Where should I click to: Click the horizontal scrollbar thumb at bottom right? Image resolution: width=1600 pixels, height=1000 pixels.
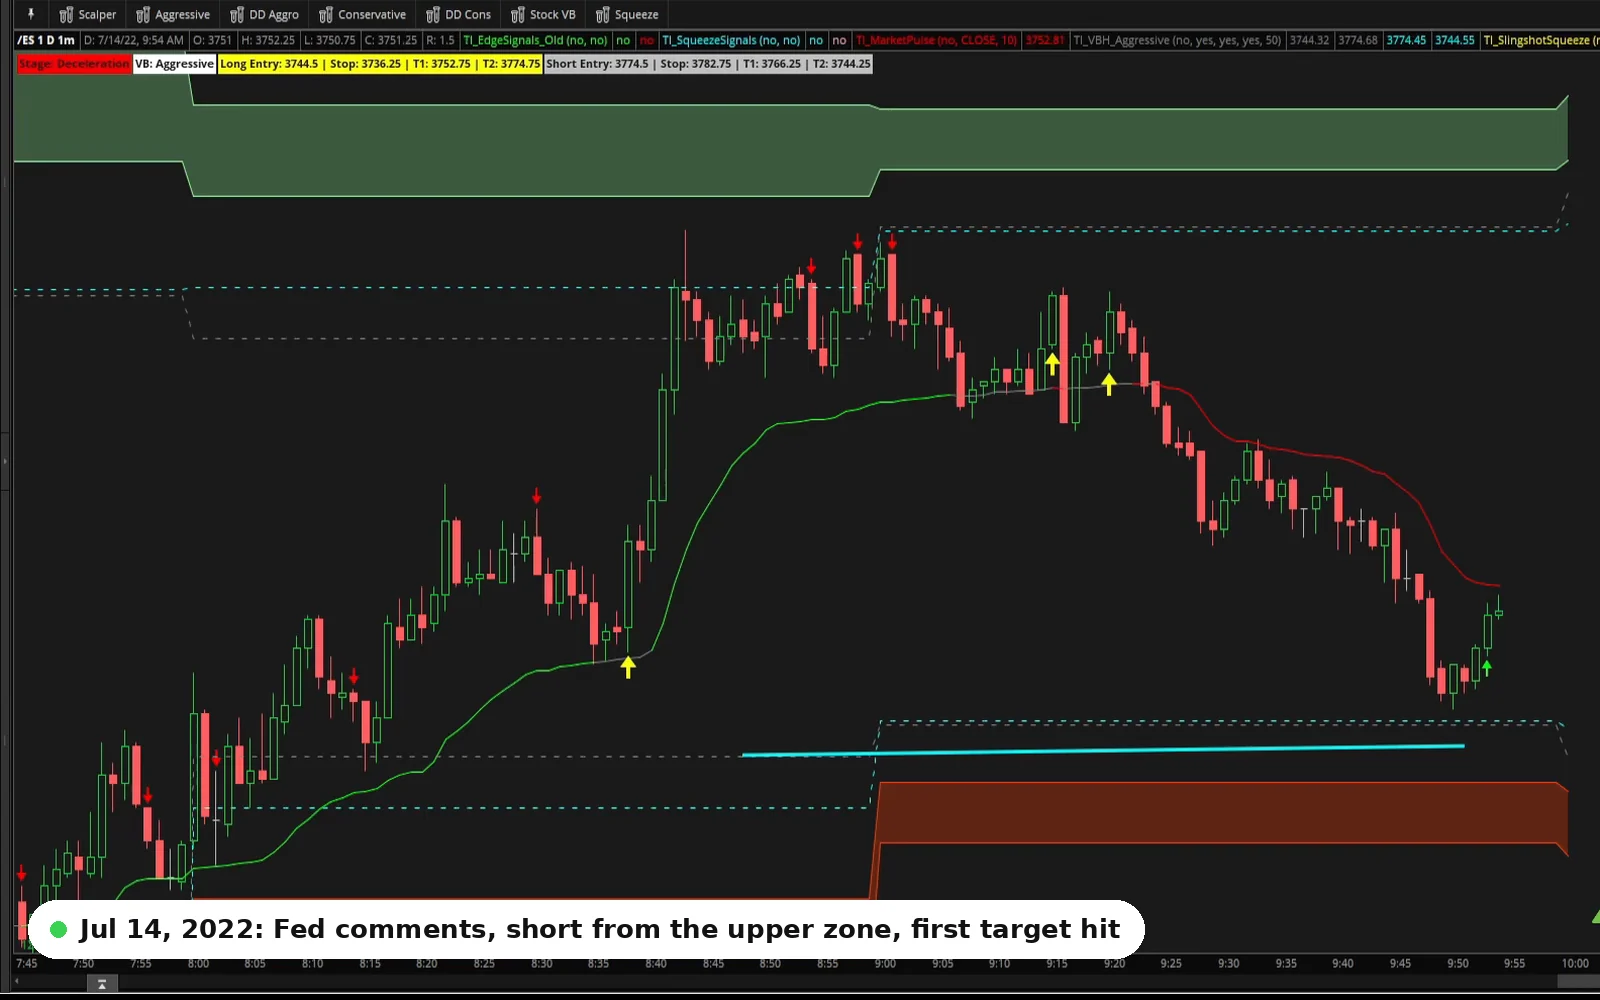click(x=1580, y=983)
